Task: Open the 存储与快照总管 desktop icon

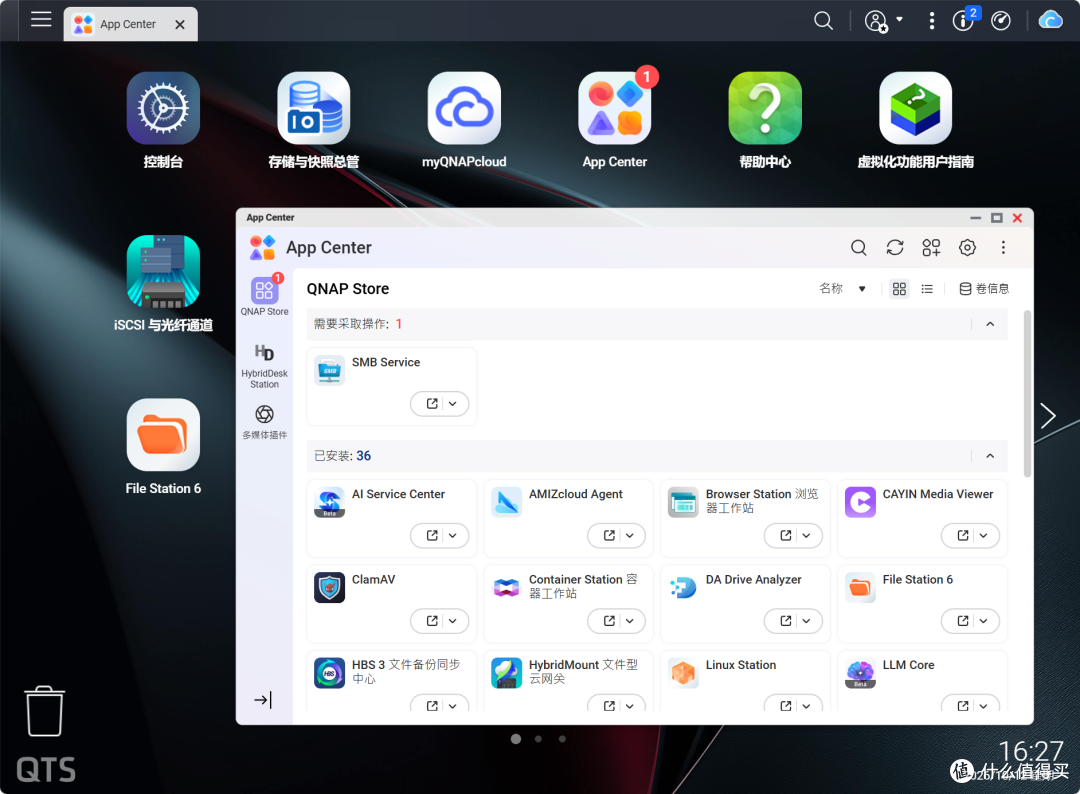Action: pos(313,108)
